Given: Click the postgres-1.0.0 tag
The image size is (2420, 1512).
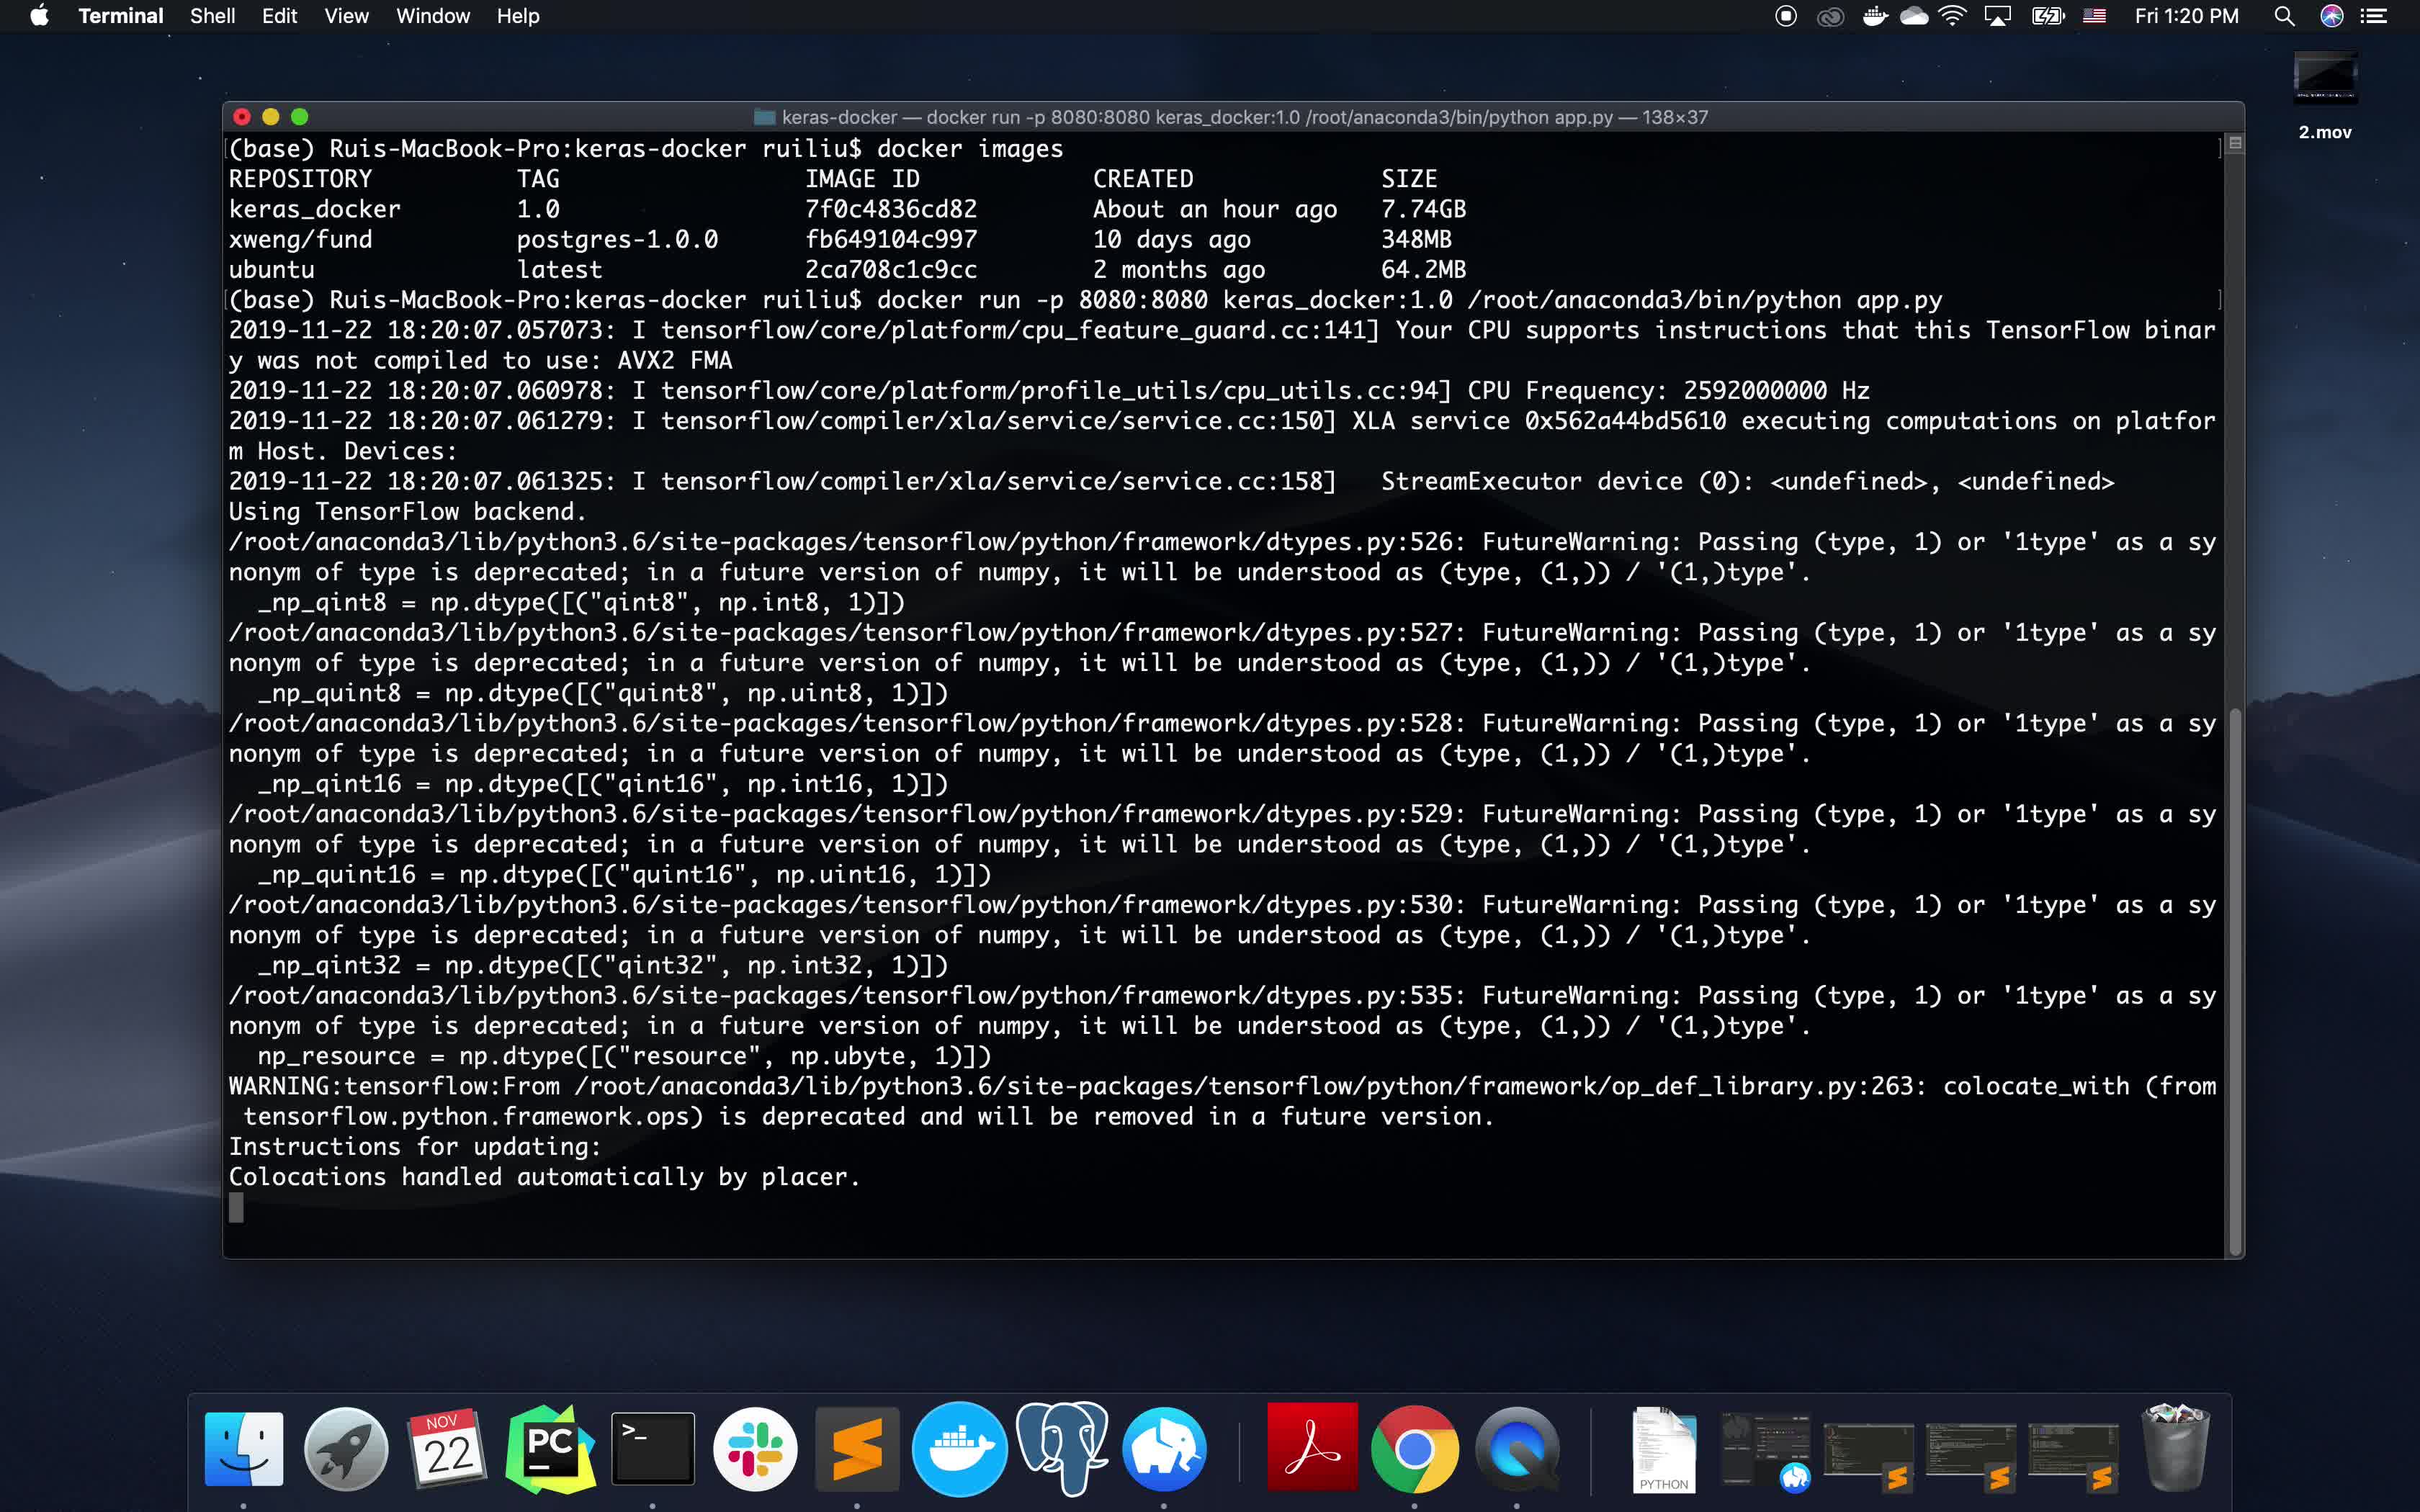Looking at the screenshot, I should point(617,239).
